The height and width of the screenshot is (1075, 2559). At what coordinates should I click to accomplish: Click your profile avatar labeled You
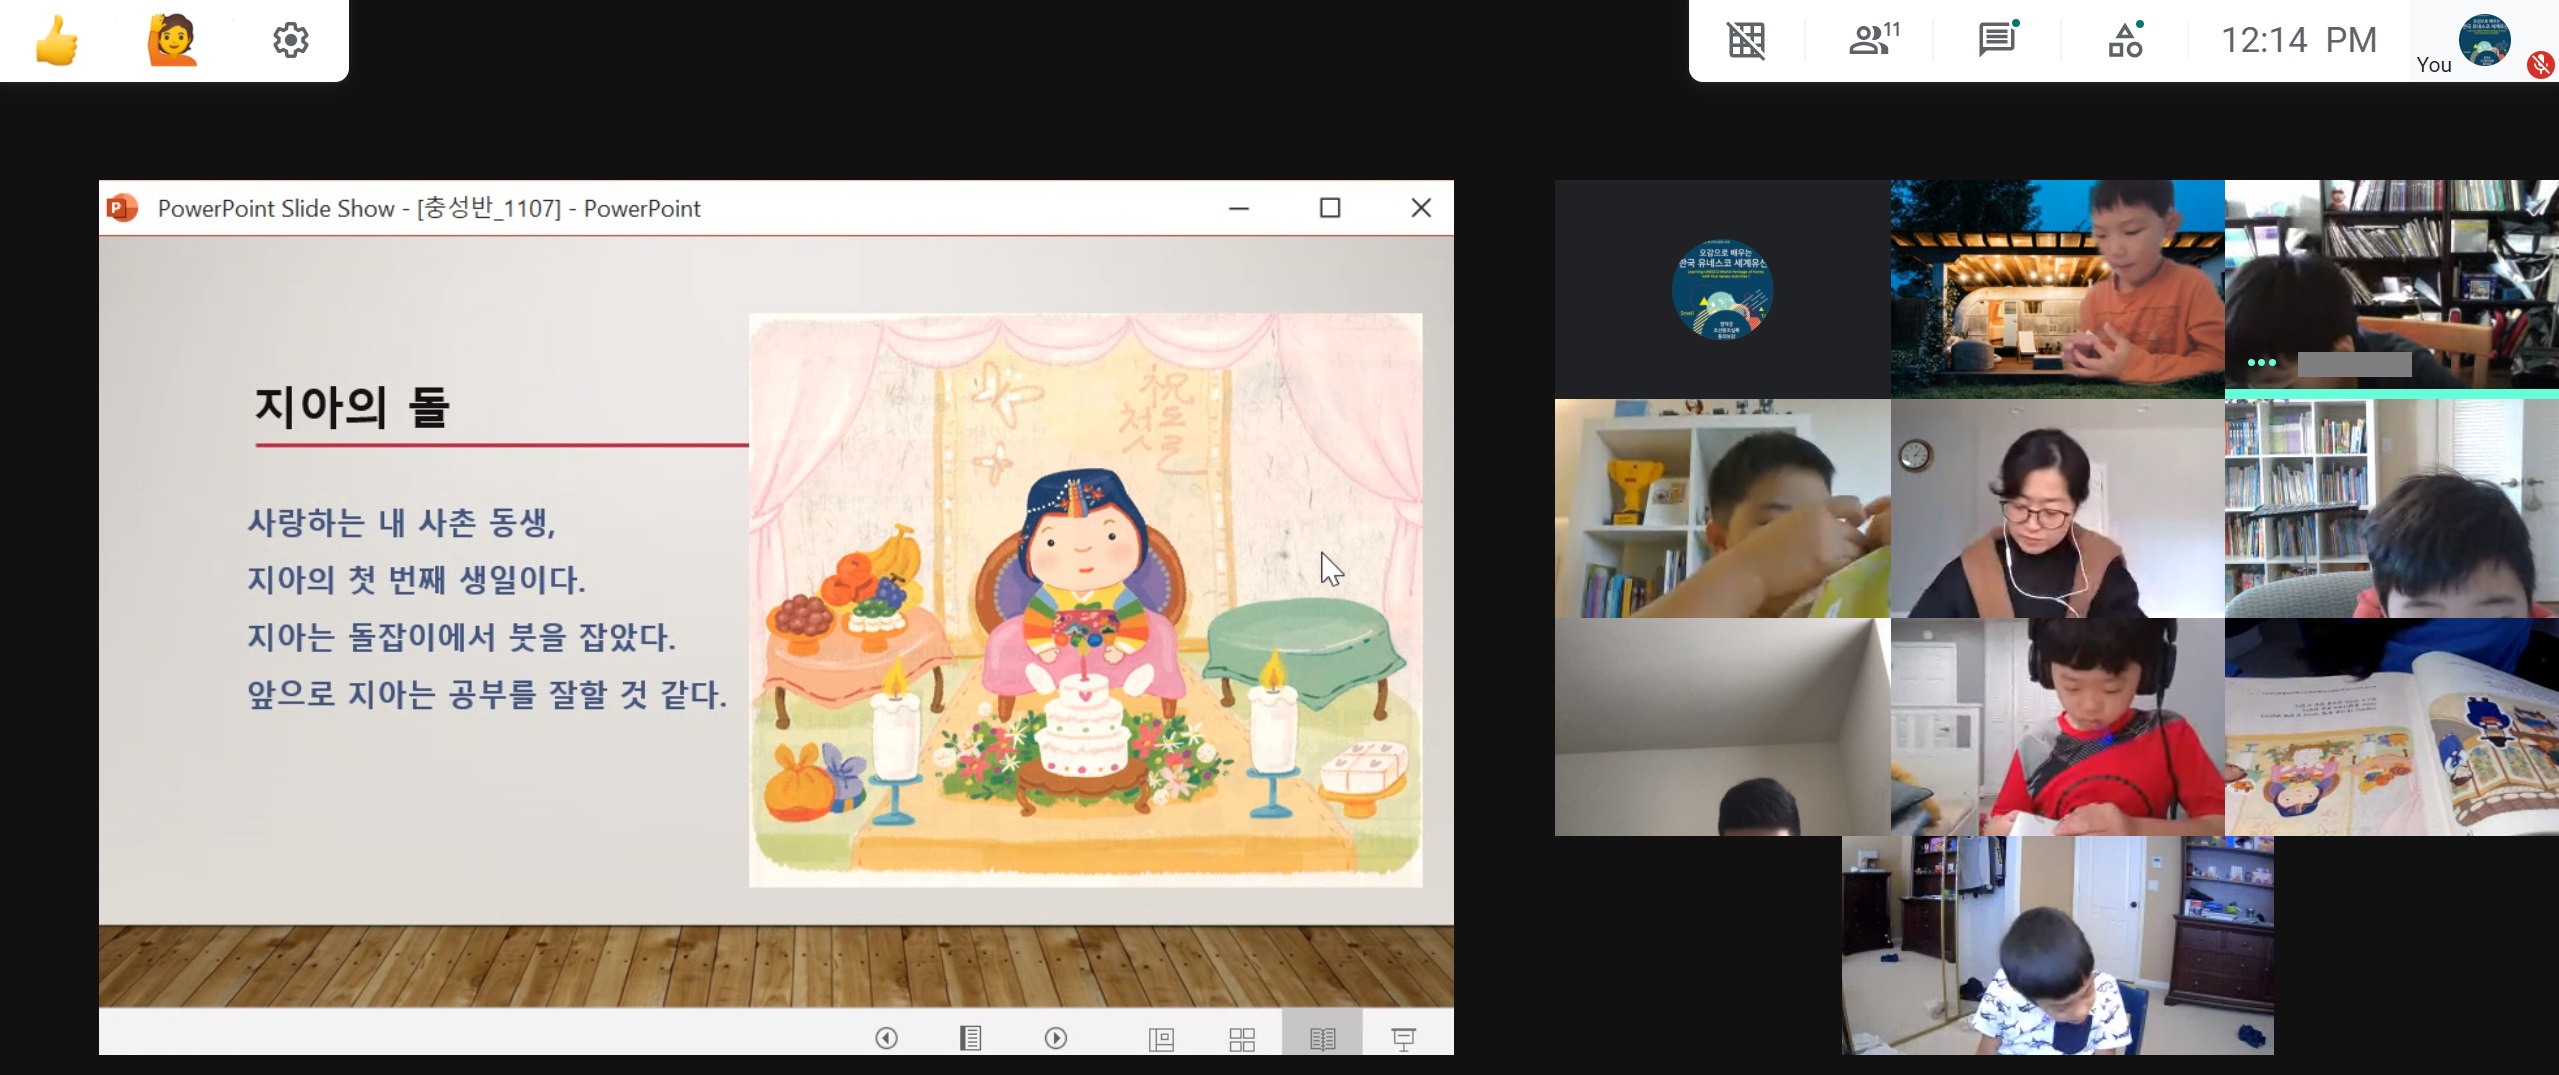click(x=2484, y=41)
